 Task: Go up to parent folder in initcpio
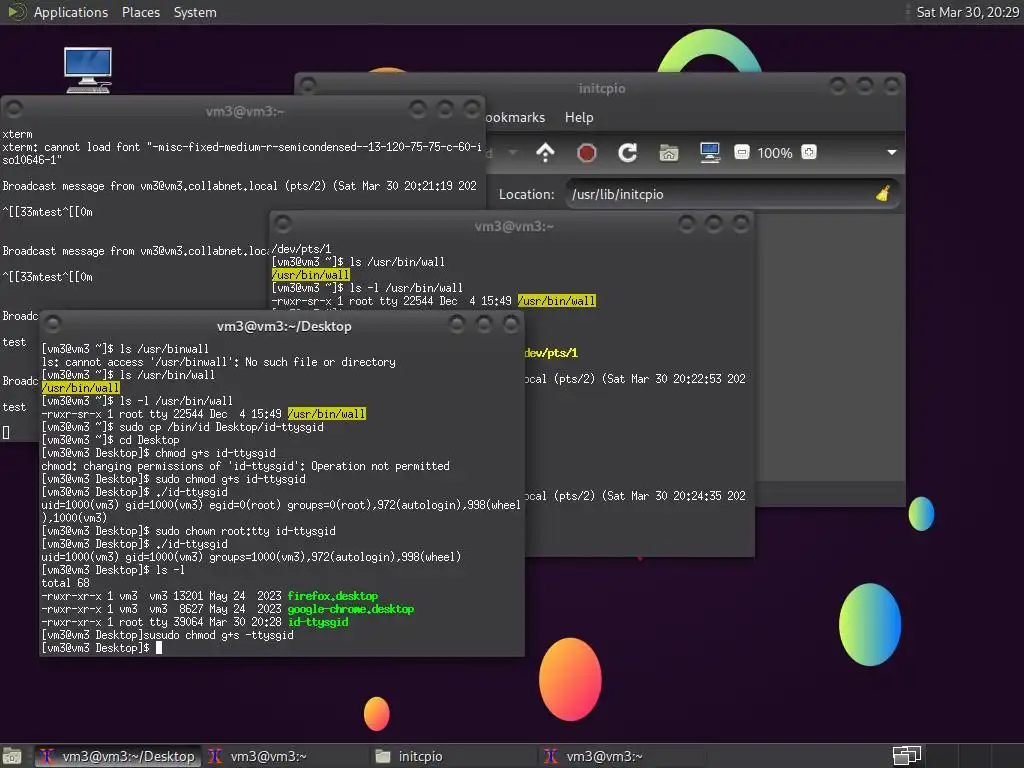click(545, 153)
